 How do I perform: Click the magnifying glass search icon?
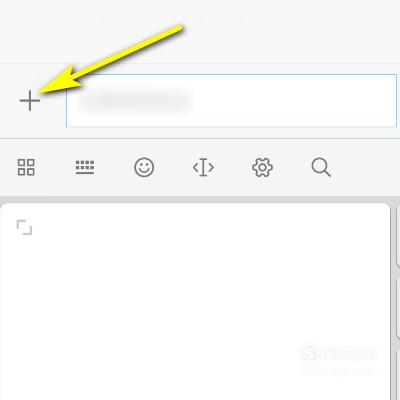click(x=321, y=167)
